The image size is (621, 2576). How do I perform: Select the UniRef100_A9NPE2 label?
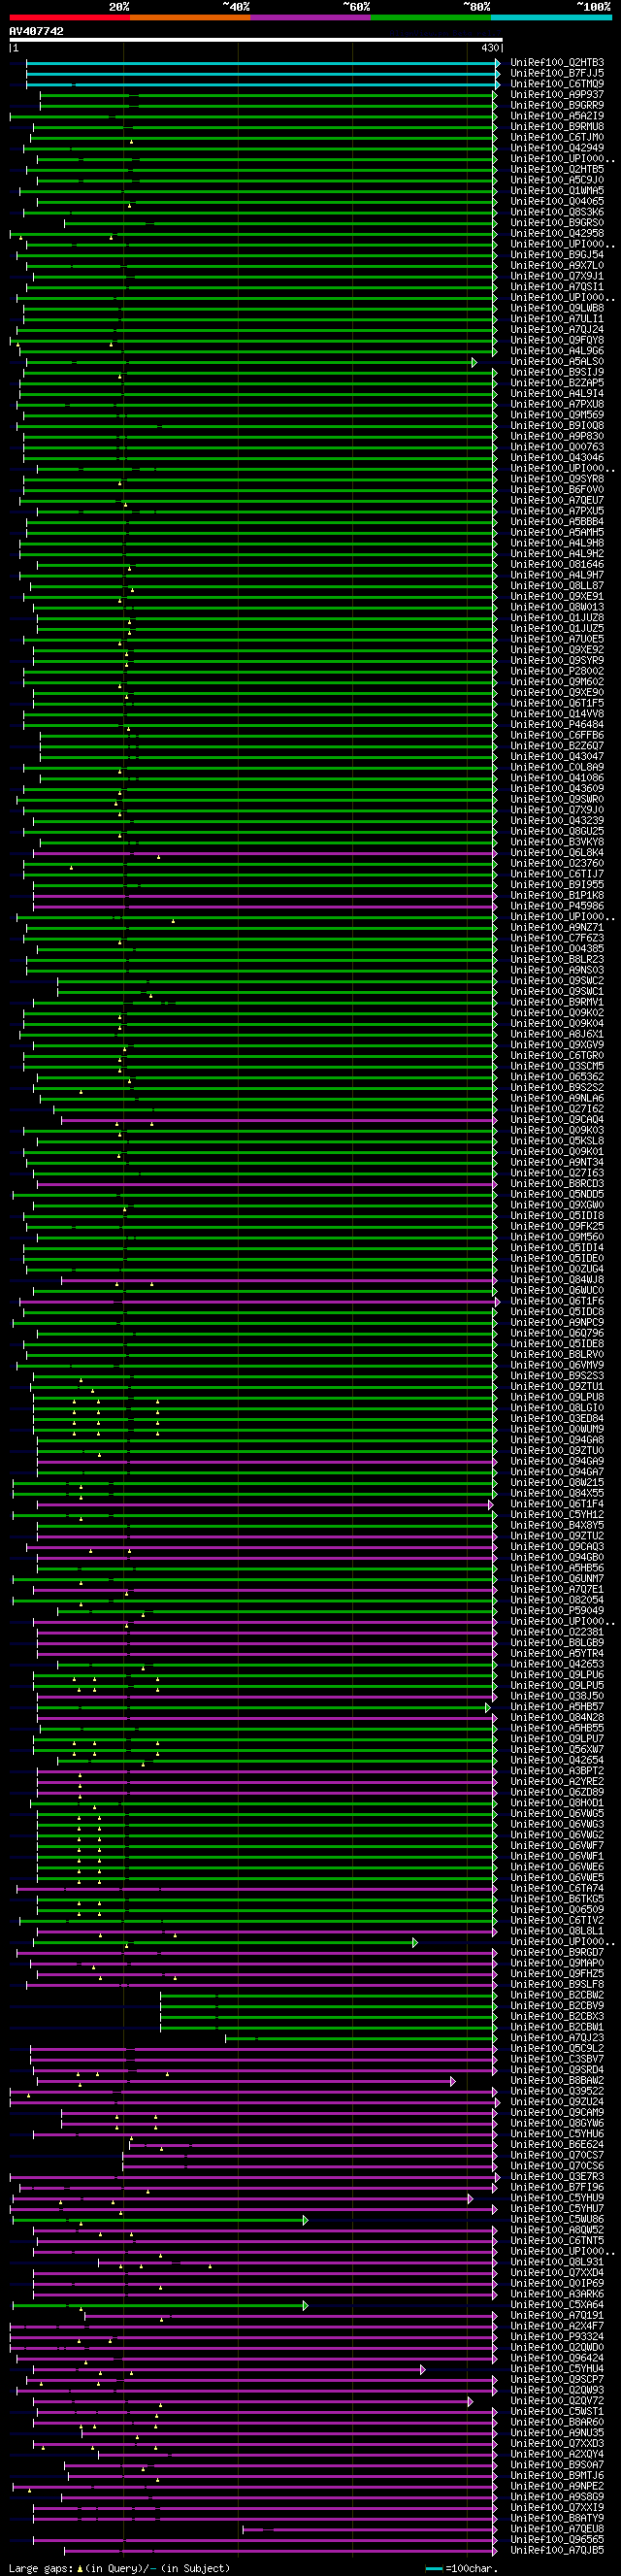click(557, 2486)
